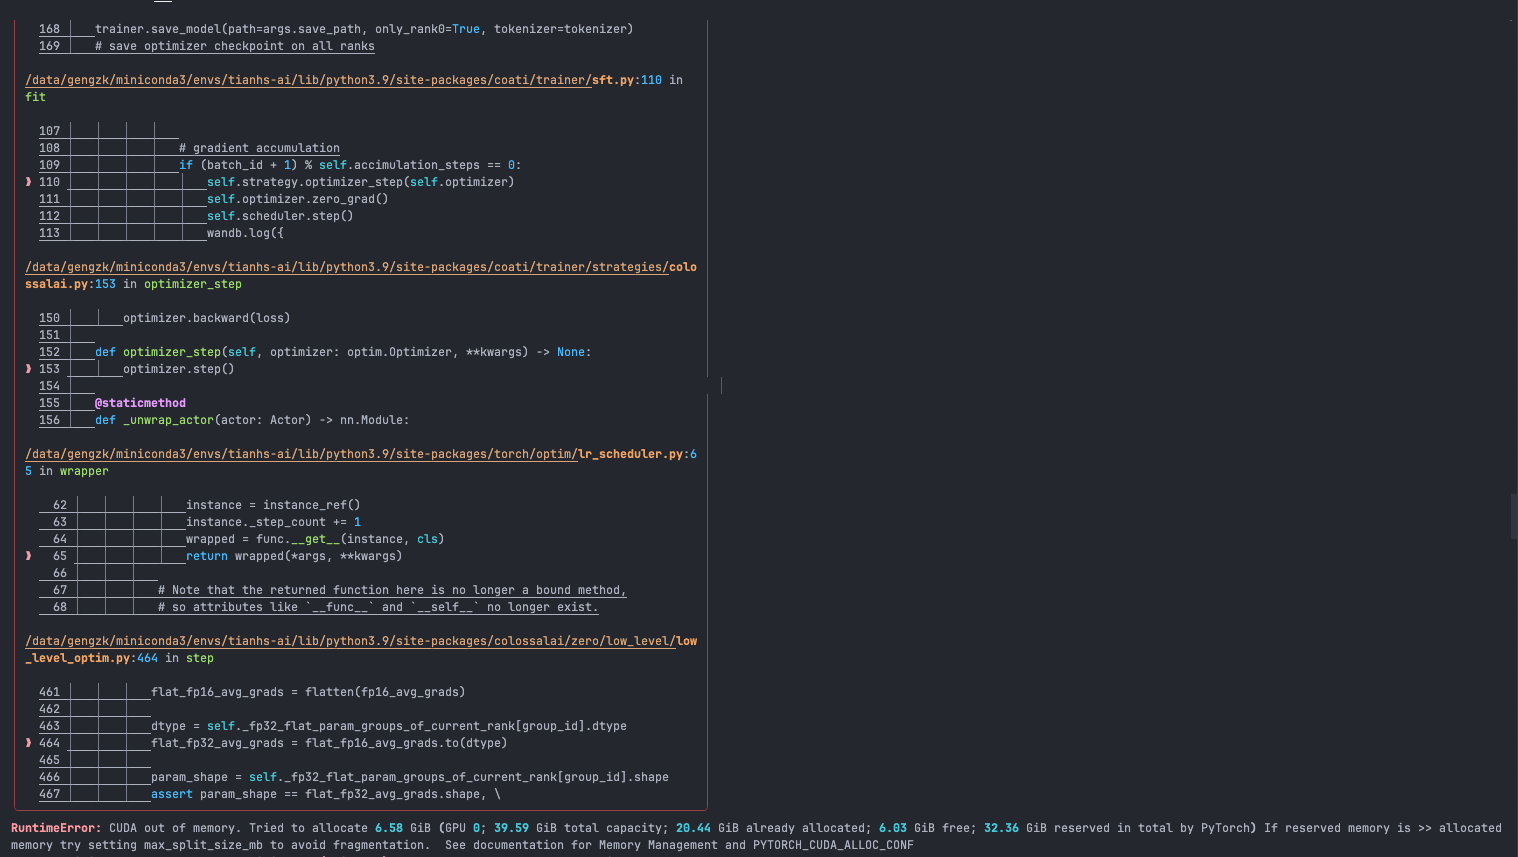Image resolution: width=1518 pixels, height=857 pixels.
Task: Click the 'trainer.save_model(...)' line 168
Action: tap(364, 29)
